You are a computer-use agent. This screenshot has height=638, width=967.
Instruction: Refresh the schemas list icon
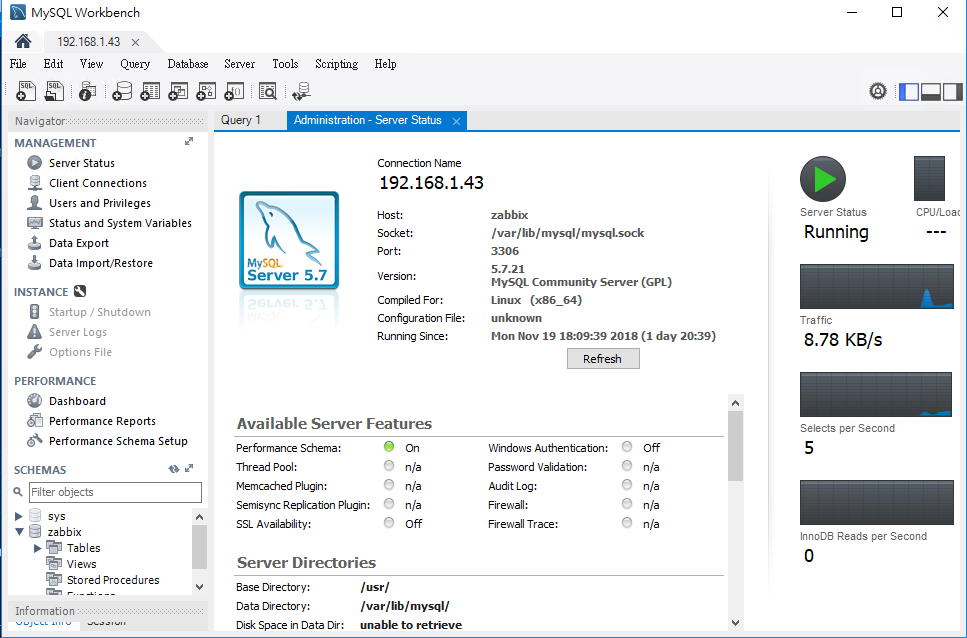[174, 469]
